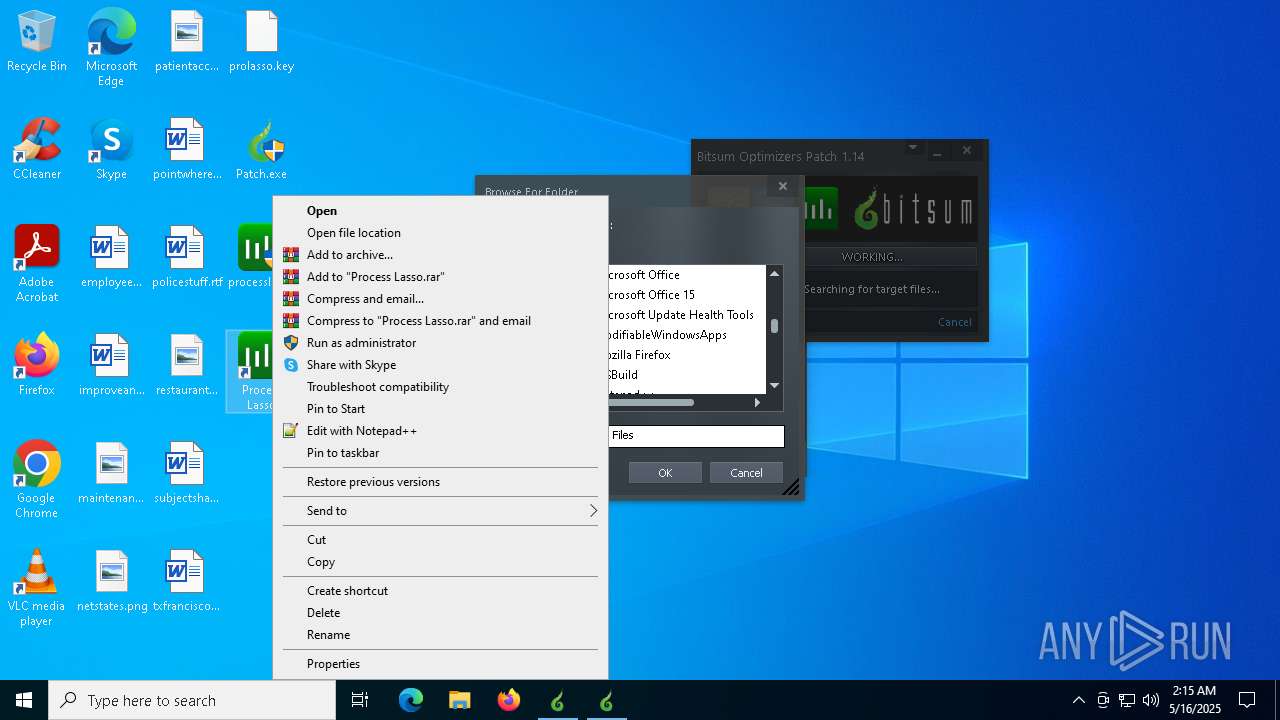The image size is (1280, 720).
Task: Choose Create shortcut
Action: click(440, 591)
